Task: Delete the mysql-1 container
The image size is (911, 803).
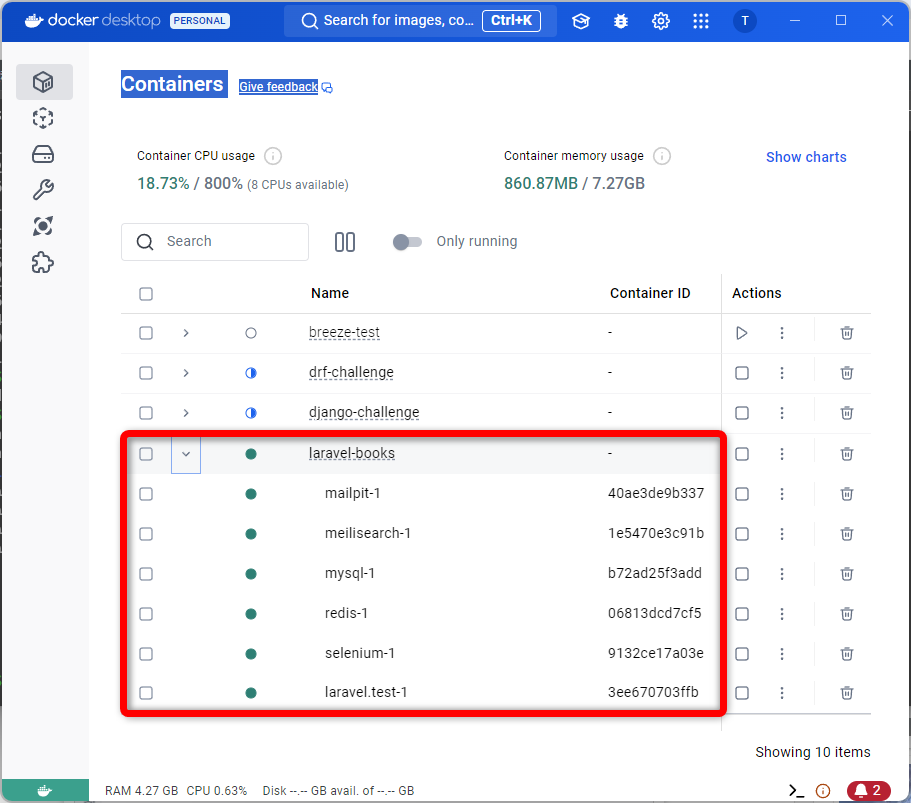Action: [846, 573]
